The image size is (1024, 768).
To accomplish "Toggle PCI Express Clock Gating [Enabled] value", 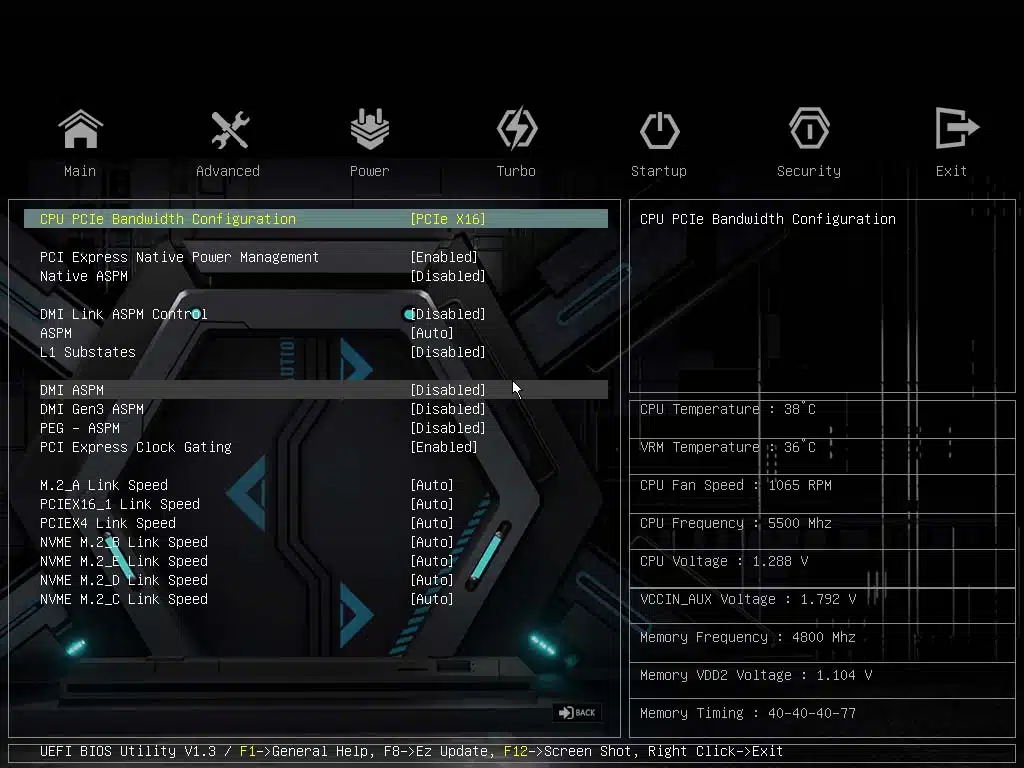I will click(x=444, y=447).
